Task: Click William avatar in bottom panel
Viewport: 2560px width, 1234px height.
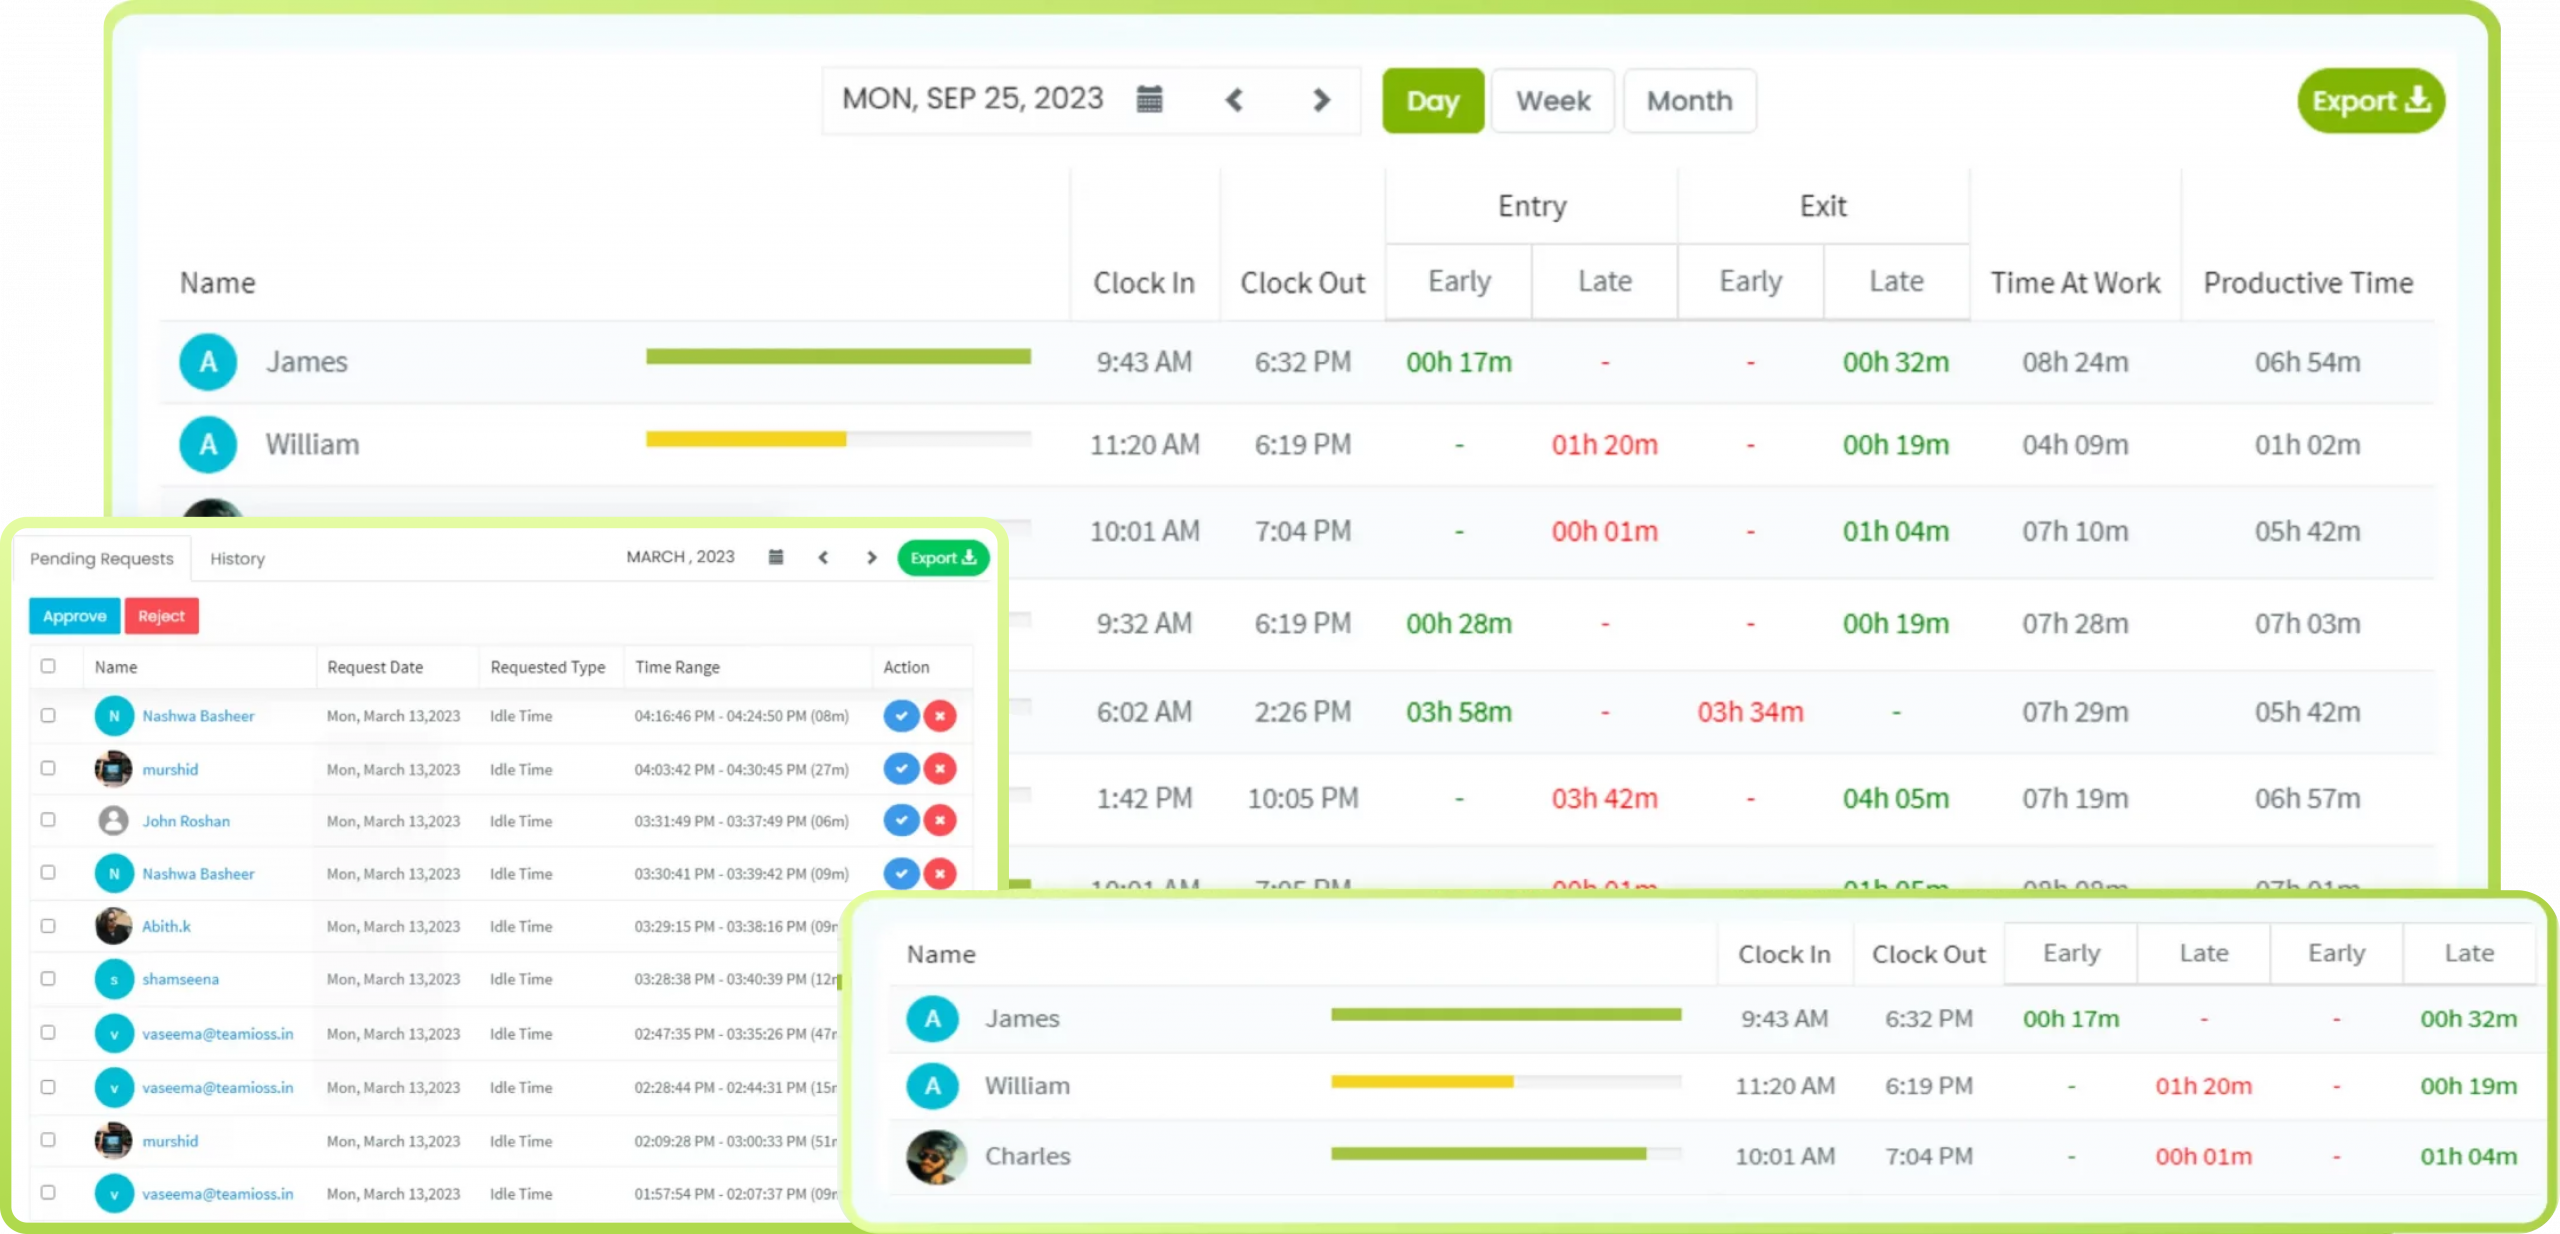Action: point(932,1086)
